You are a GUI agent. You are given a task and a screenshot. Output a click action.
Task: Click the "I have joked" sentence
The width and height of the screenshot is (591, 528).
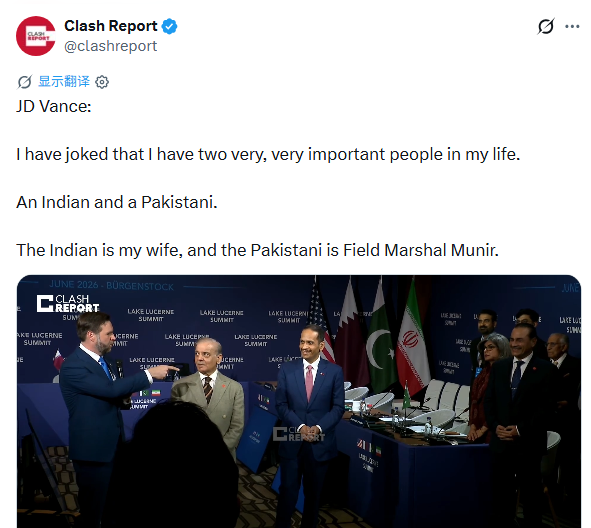(x=268, y=154)
